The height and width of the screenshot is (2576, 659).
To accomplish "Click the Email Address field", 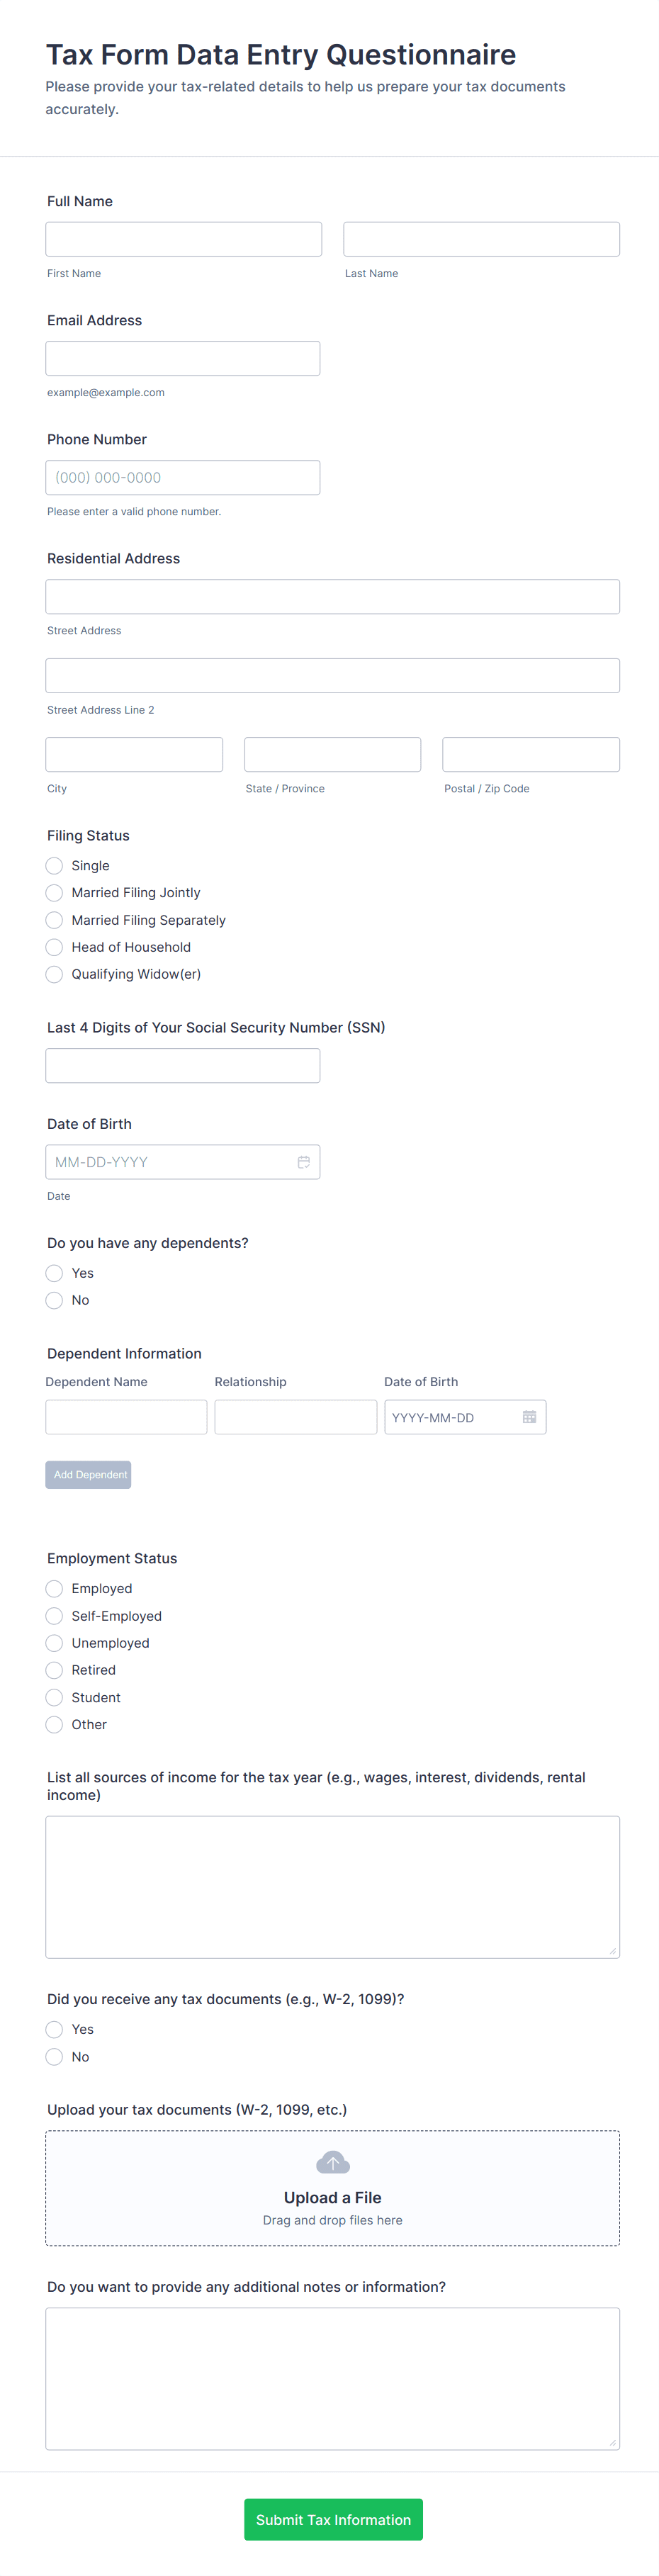I will (x=183, y=359).
